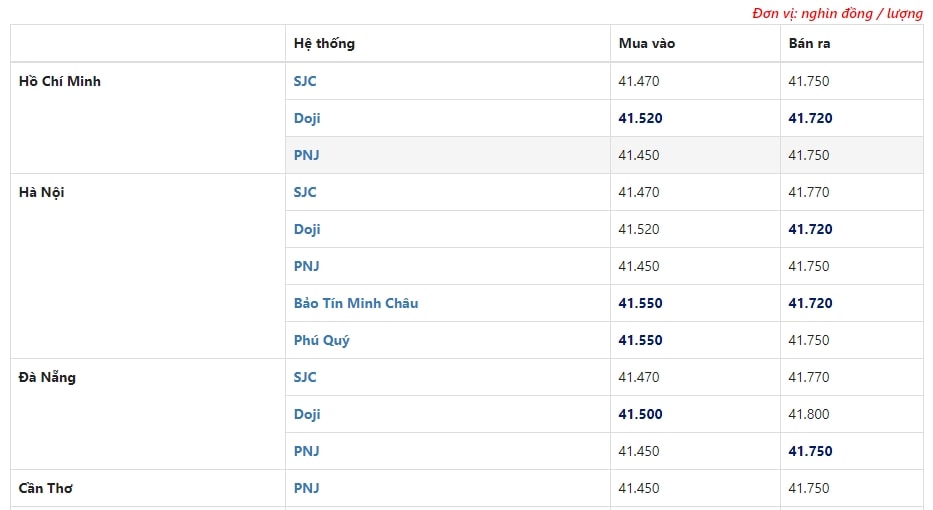
Task: Click the Mua vào column header
Action: (647, 43)
